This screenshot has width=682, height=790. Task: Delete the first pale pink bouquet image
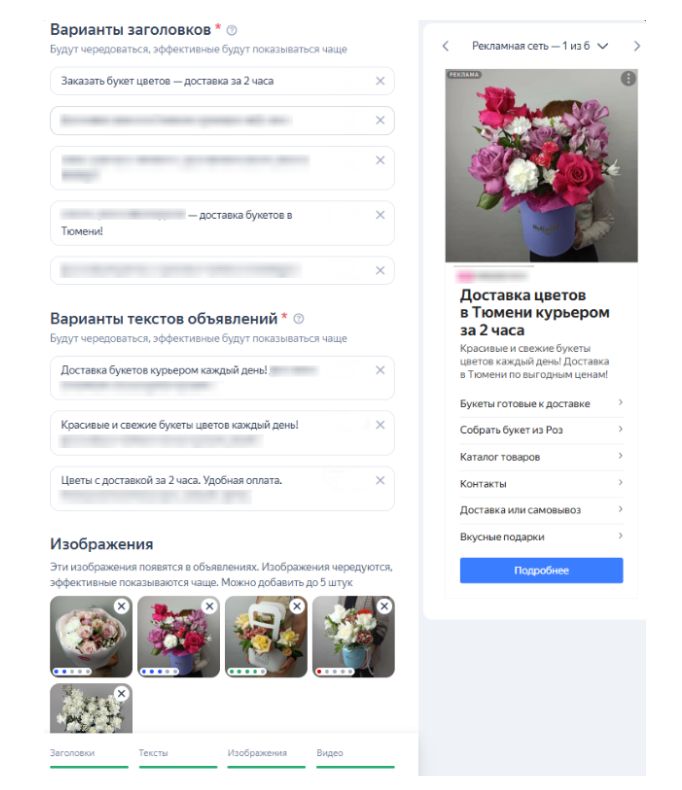(121, 606)
